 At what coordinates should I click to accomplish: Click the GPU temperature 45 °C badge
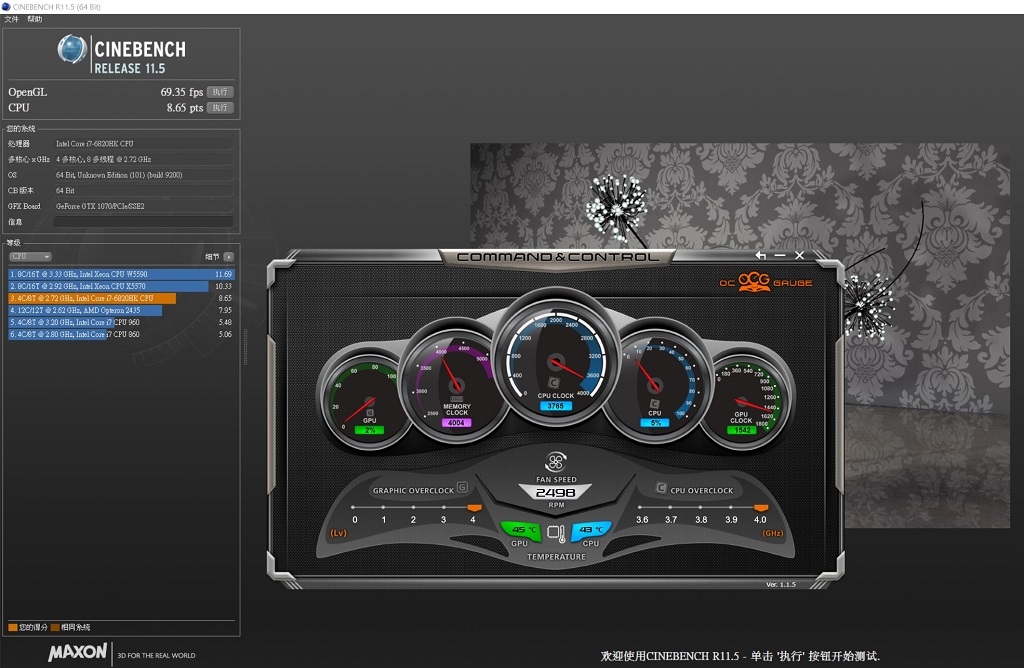[521, 530]
